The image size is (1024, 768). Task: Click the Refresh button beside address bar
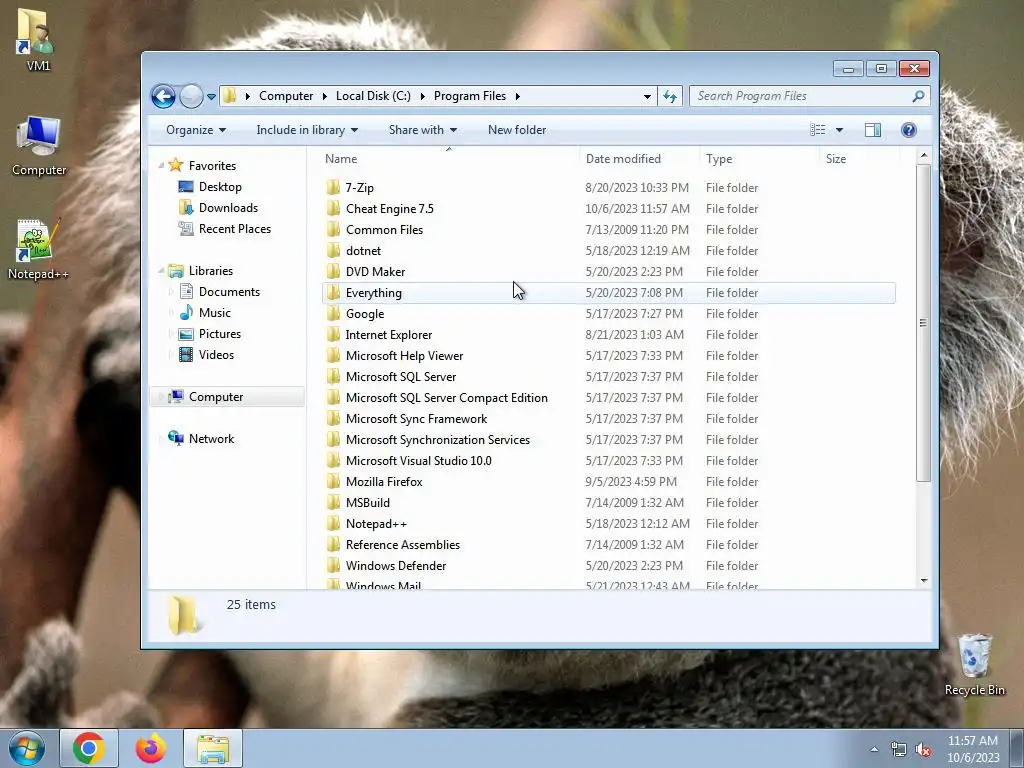point(670,97)
